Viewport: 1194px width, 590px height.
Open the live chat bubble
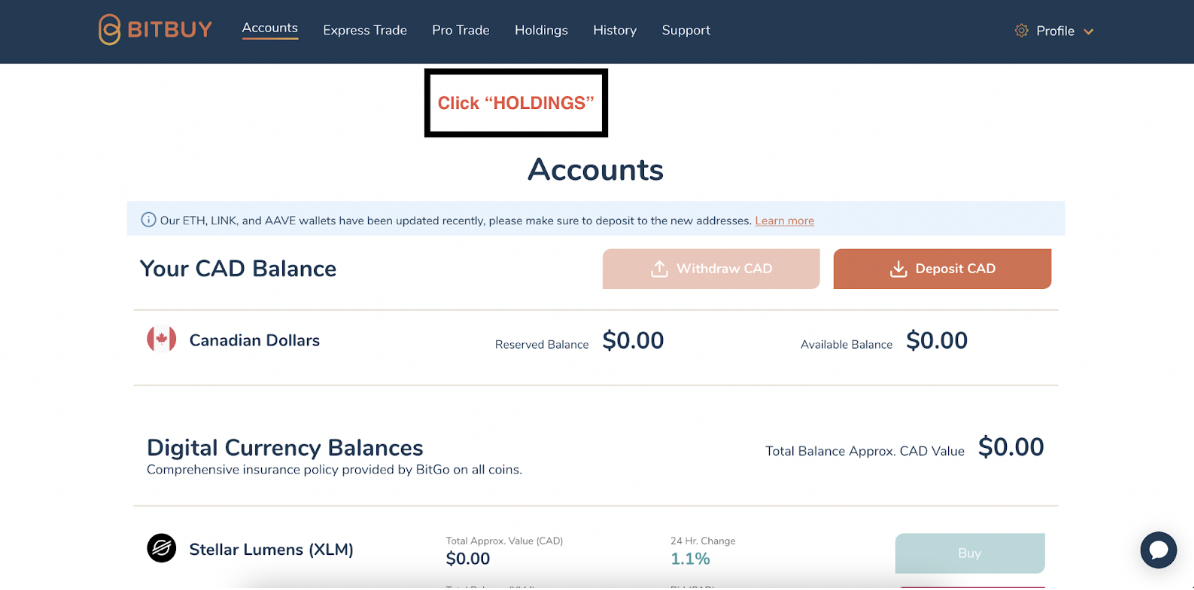(x=1158, y=550)
